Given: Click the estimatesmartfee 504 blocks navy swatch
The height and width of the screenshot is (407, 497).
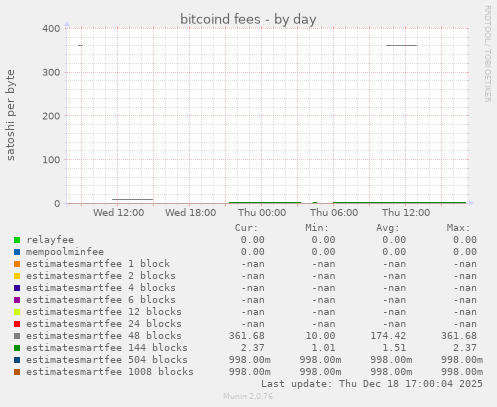Looking at the screenshot, I should click(x=17, y=360).
